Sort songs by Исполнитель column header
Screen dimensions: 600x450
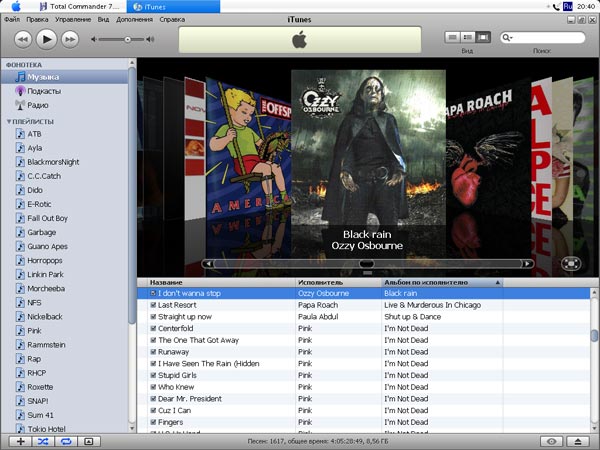(338, 282)
